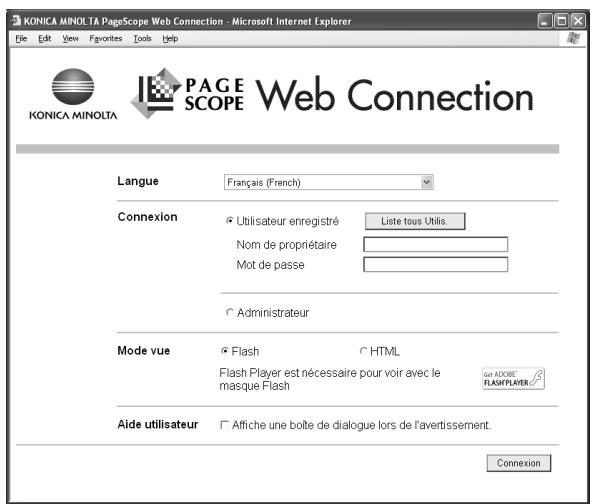593x504 pixels.
Task: Select the Administrateur radio button
Action: click(x=229, y=312)
